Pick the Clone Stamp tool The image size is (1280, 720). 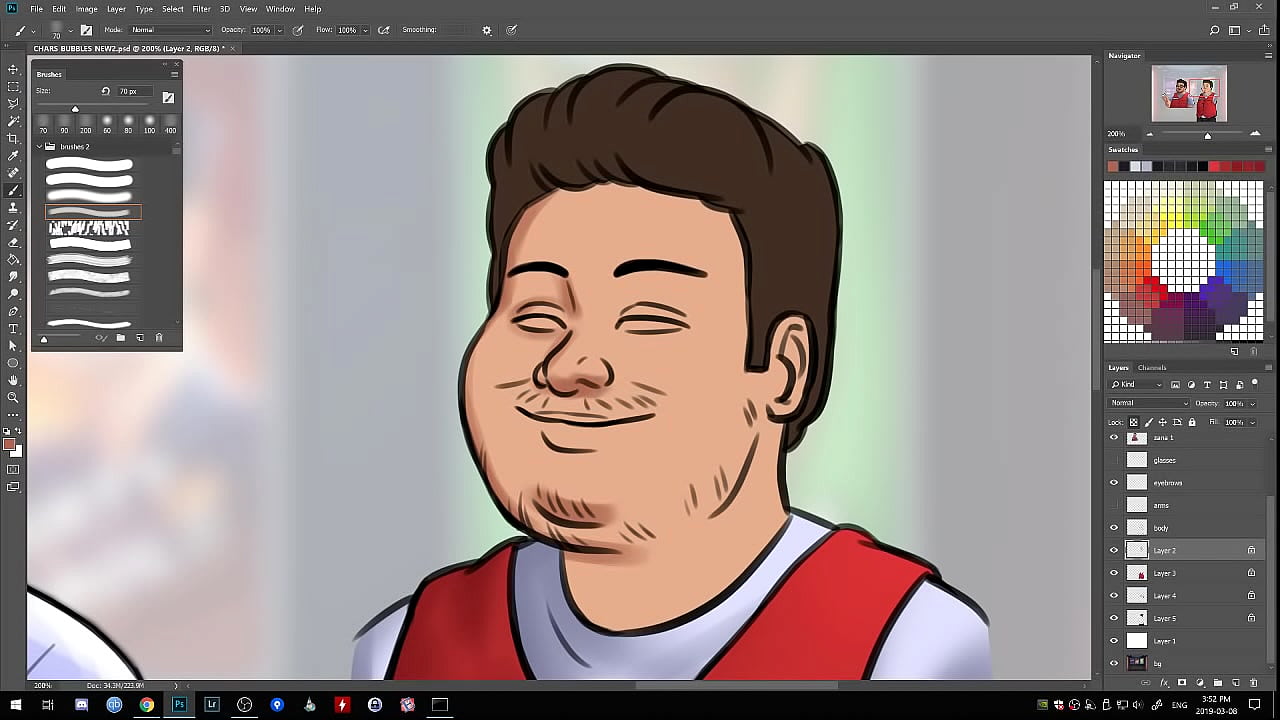coord(13,208)
